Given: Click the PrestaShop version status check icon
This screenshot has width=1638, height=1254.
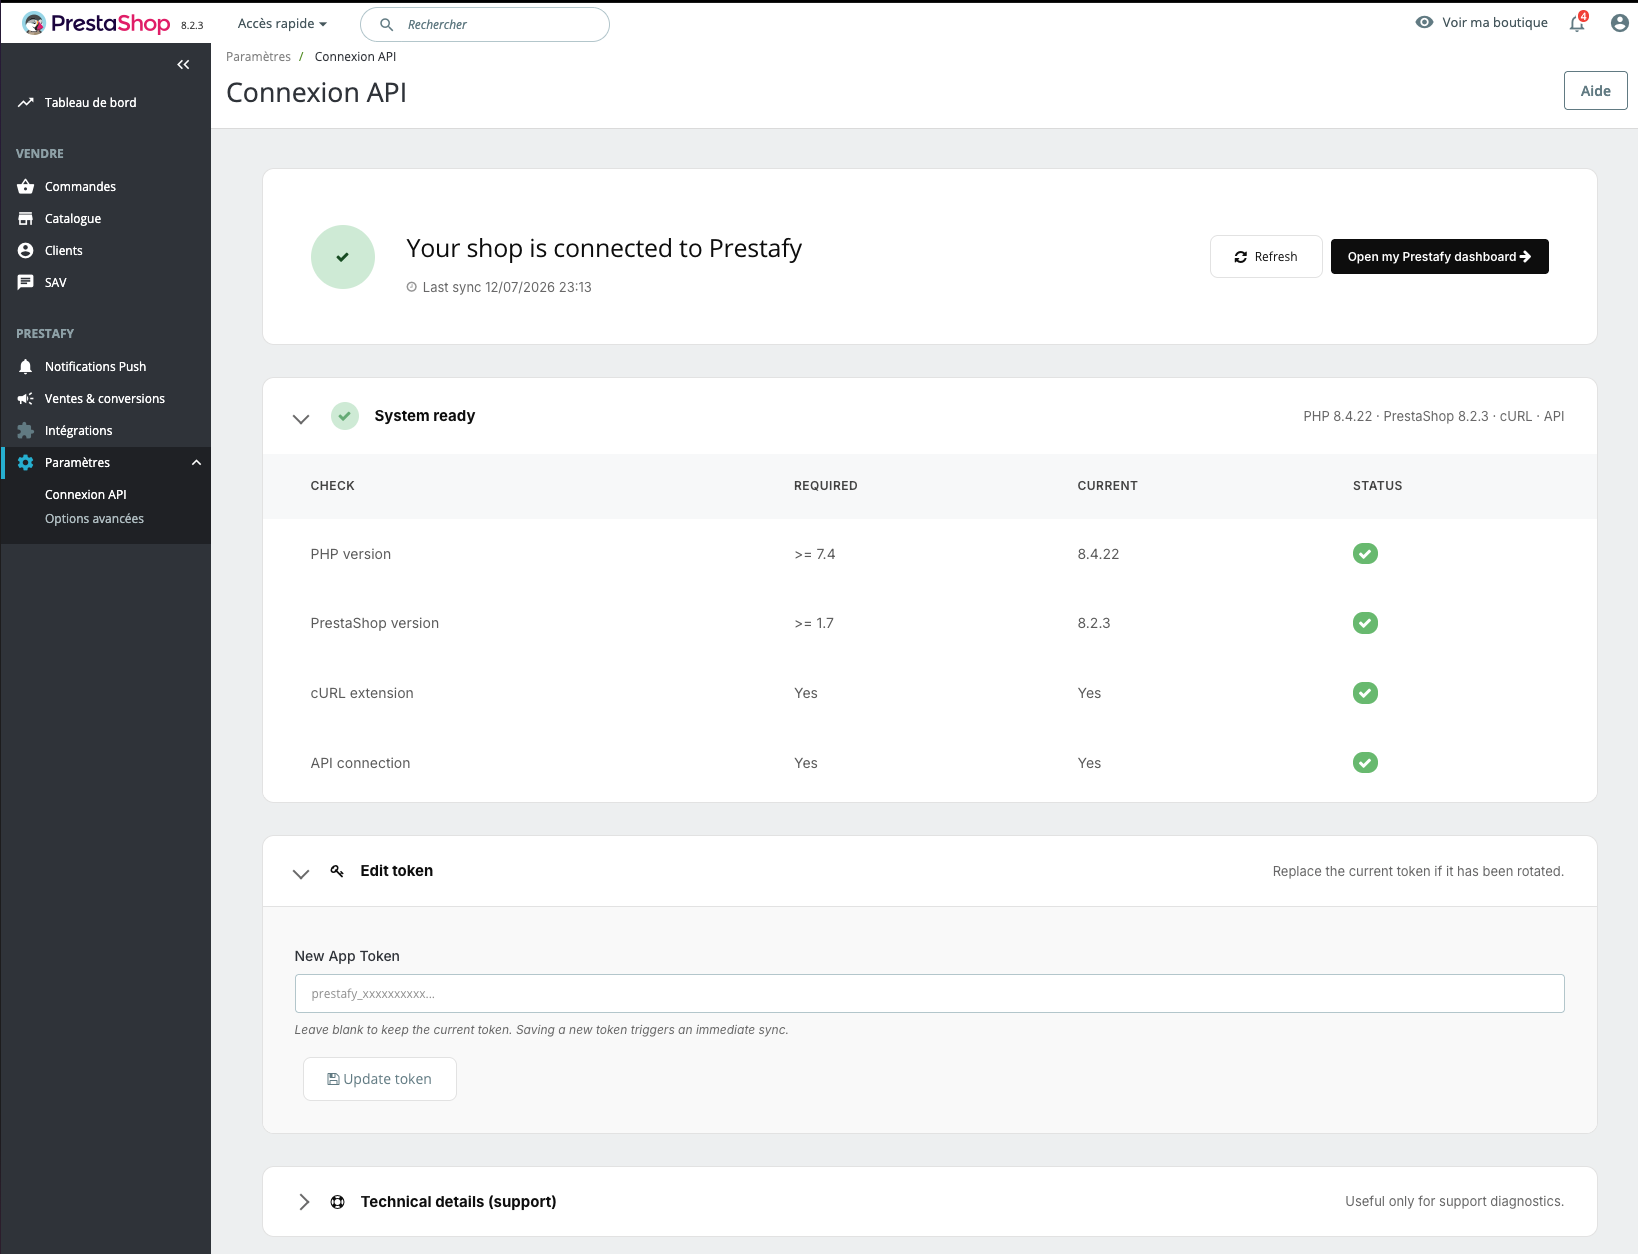Looking at the screenshot, I should click(x=1365, y=623).
